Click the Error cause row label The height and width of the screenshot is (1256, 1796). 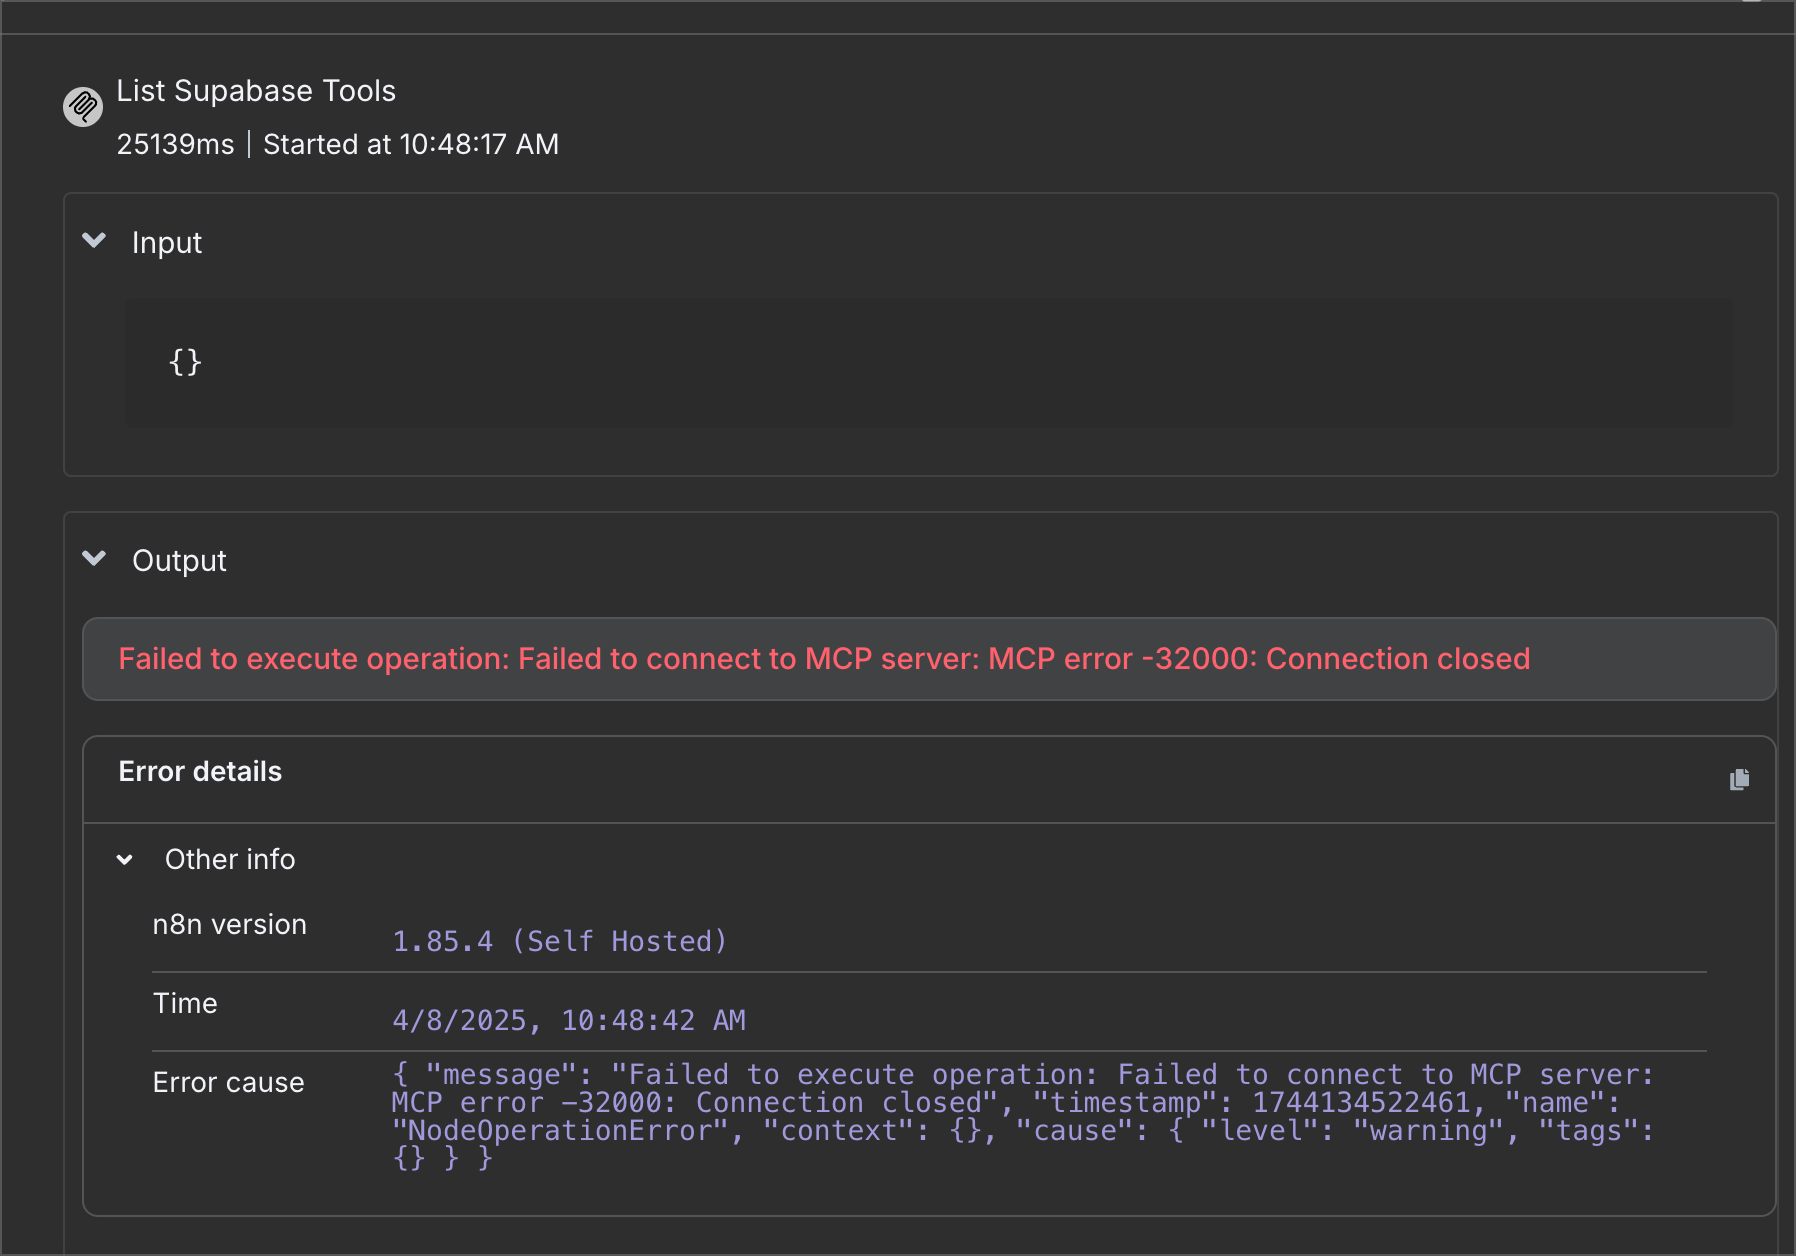(x=229, y=1082)
